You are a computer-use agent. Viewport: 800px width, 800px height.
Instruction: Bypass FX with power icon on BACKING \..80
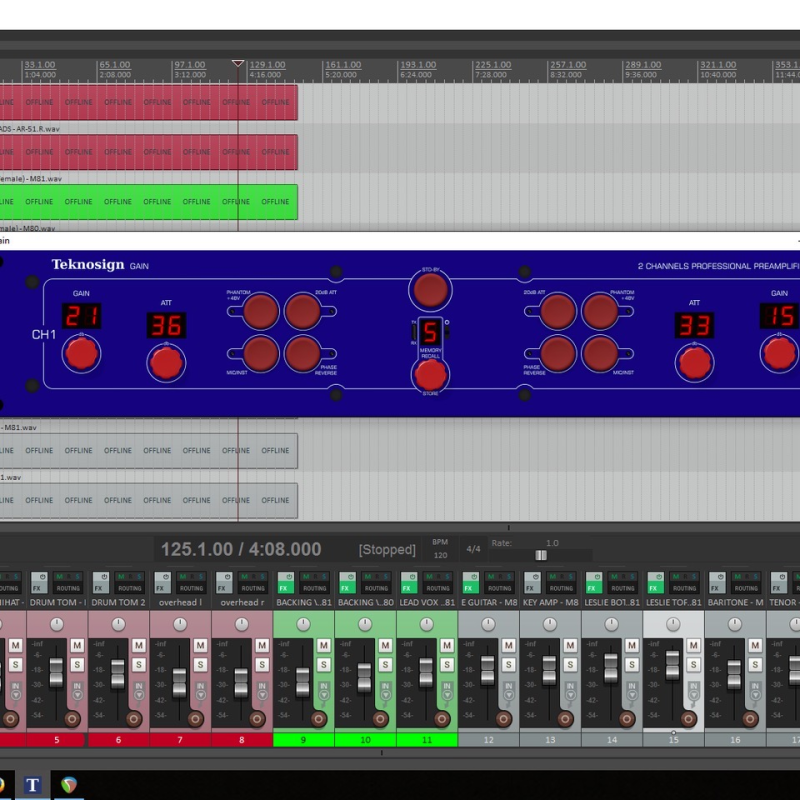(350, 577)
